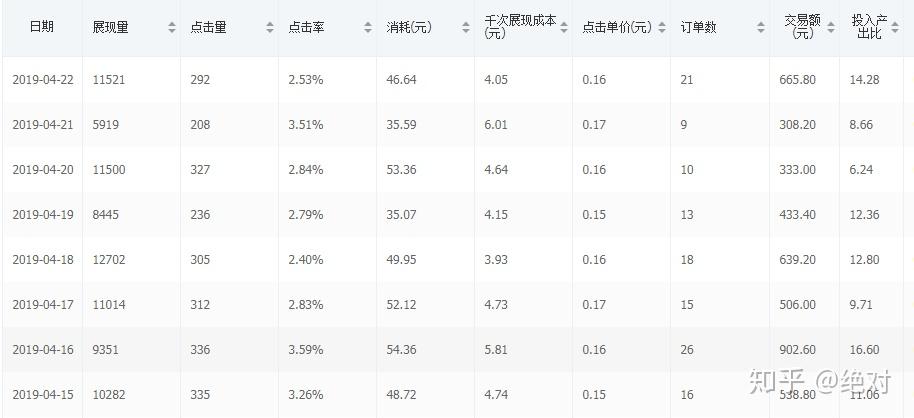This screenshot has width=914, height=418.
Task: Sort by 订单数 using its sort arrows
Action: point(759,28)
